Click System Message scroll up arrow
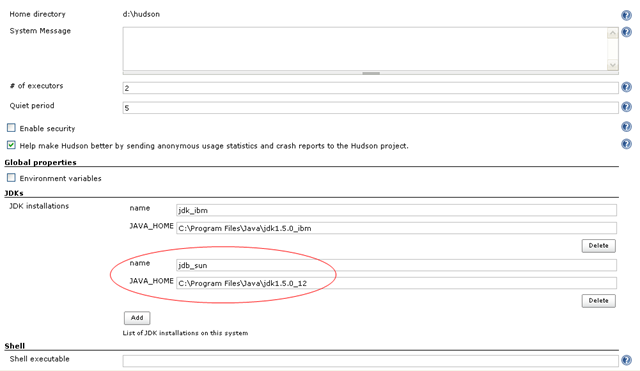The height and width of the screenshot is (371, 640). [612, 33]
